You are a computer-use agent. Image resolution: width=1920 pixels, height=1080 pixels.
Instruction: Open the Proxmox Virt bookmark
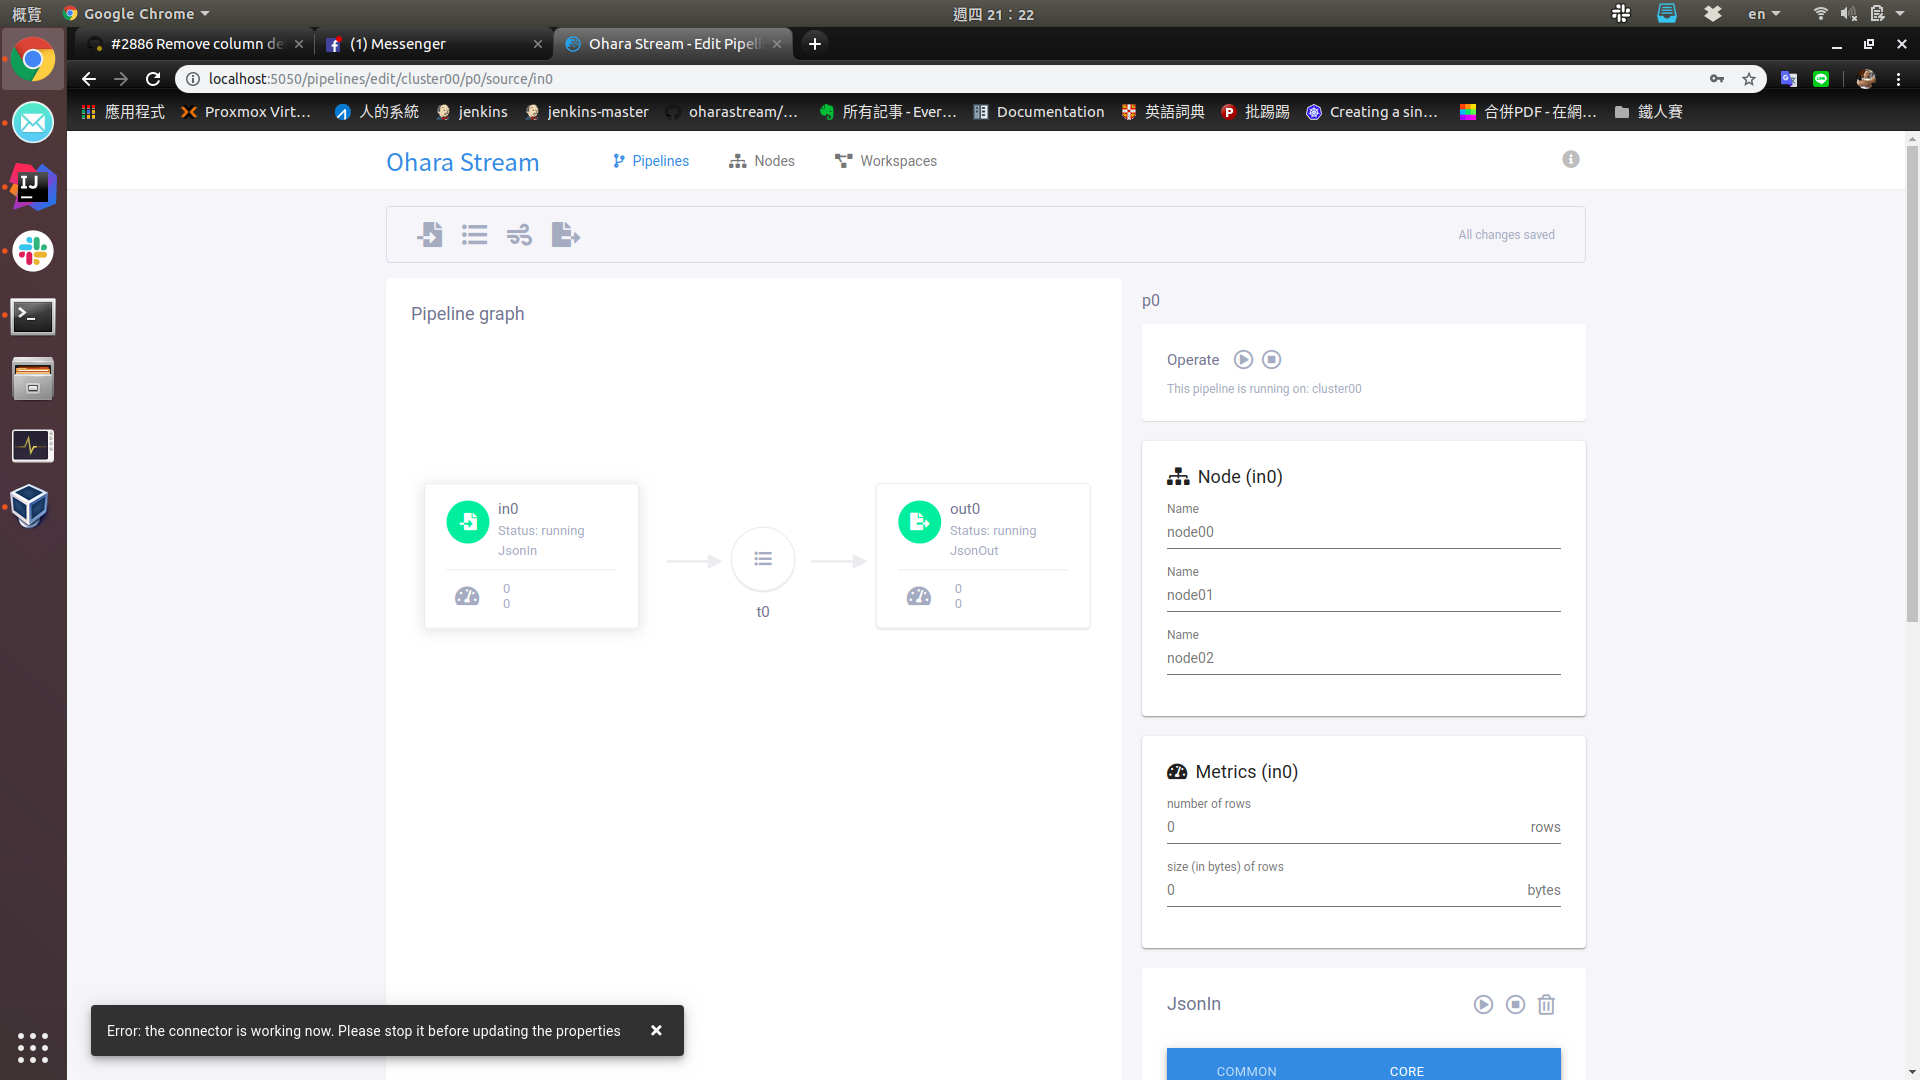point(247,112)
